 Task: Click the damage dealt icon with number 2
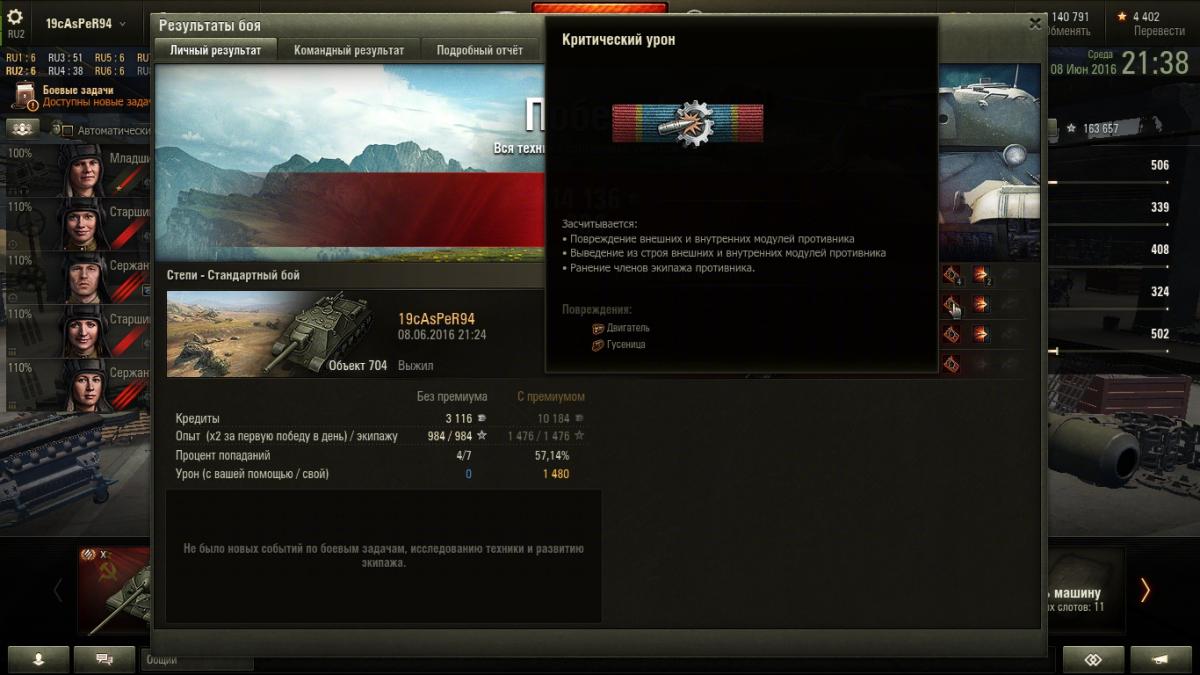point(982,275)
